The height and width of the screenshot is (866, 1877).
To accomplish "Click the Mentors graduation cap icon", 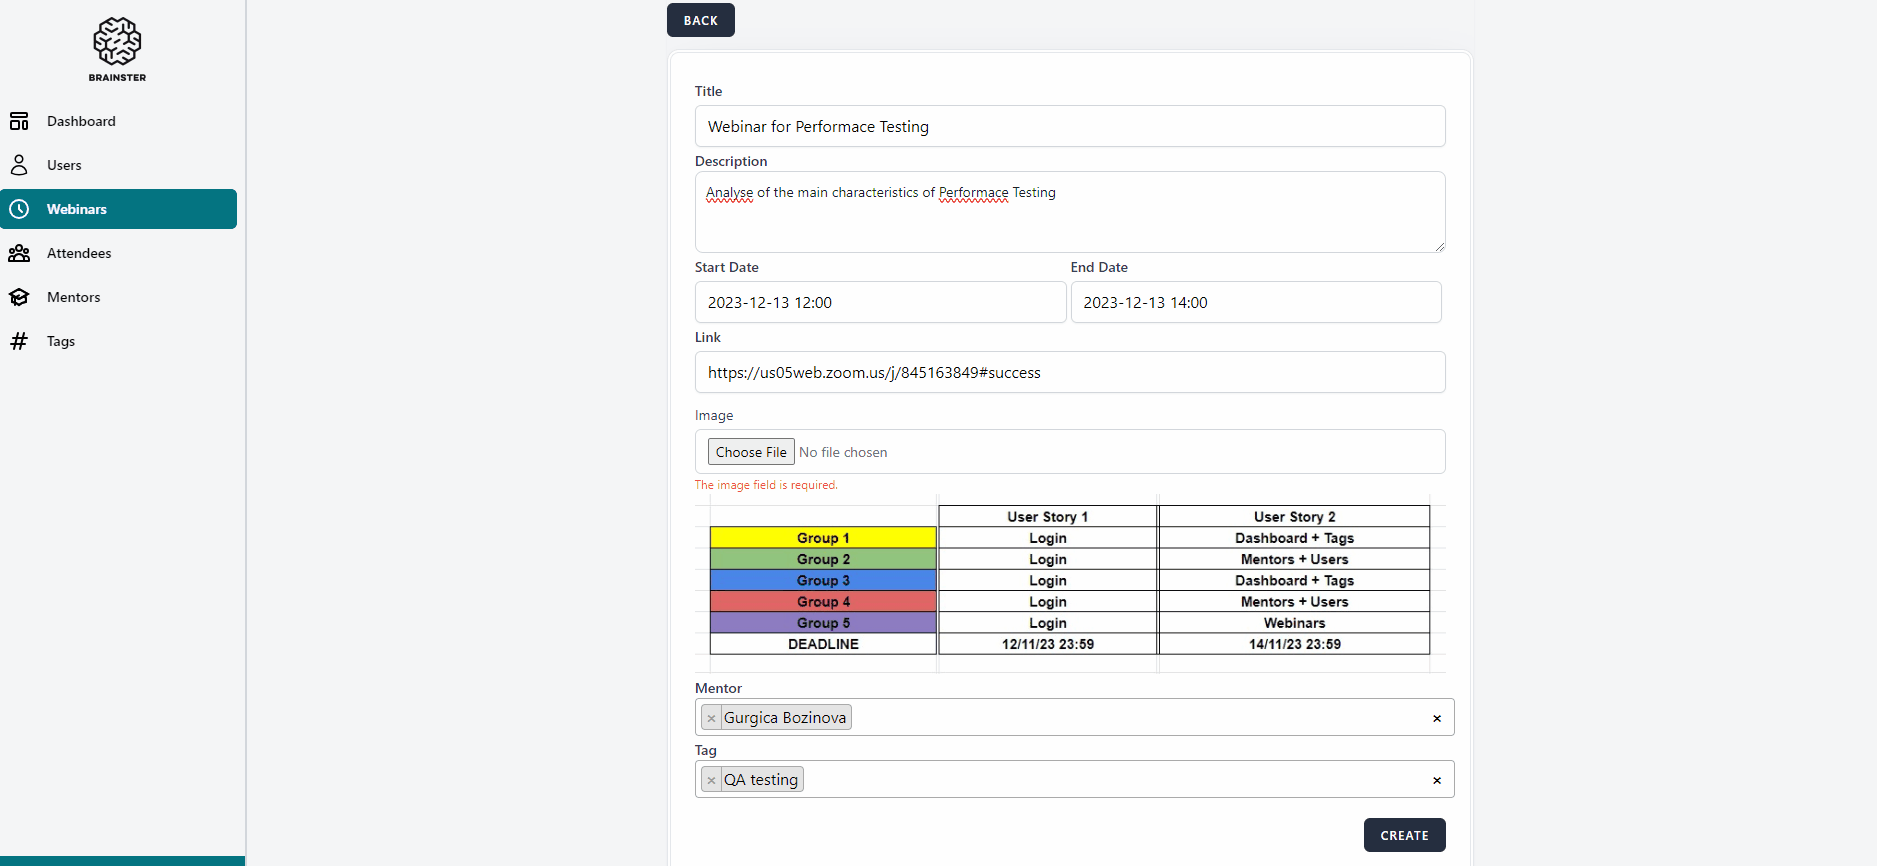I will (19, 297).
